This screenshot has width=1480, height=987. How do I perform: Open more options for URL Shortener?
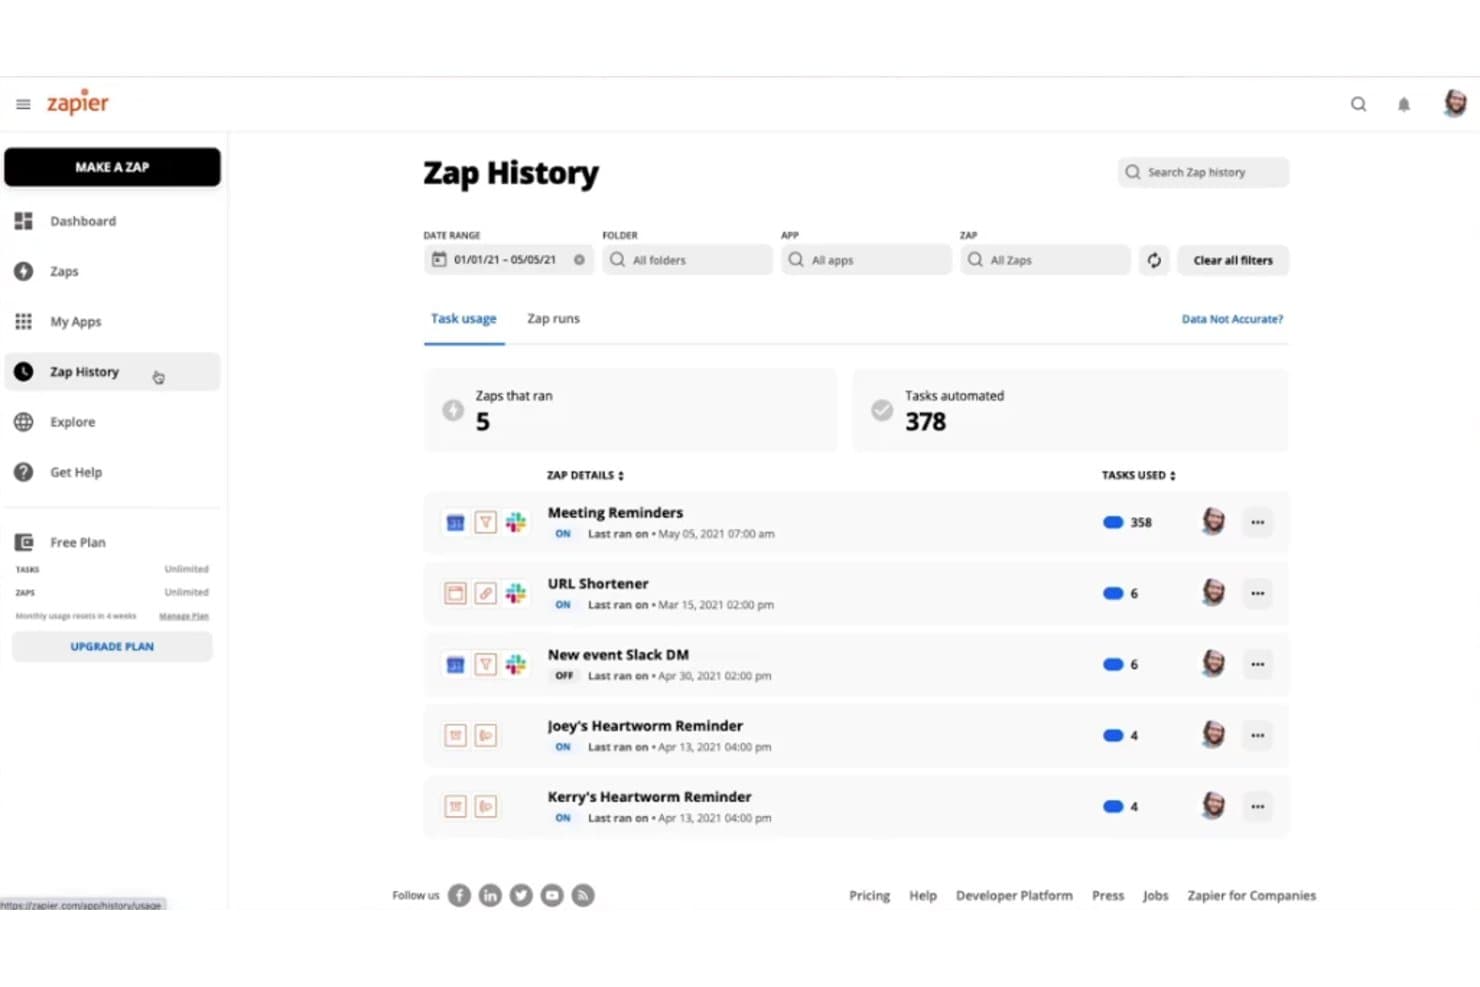click(x=1257, y=593)
